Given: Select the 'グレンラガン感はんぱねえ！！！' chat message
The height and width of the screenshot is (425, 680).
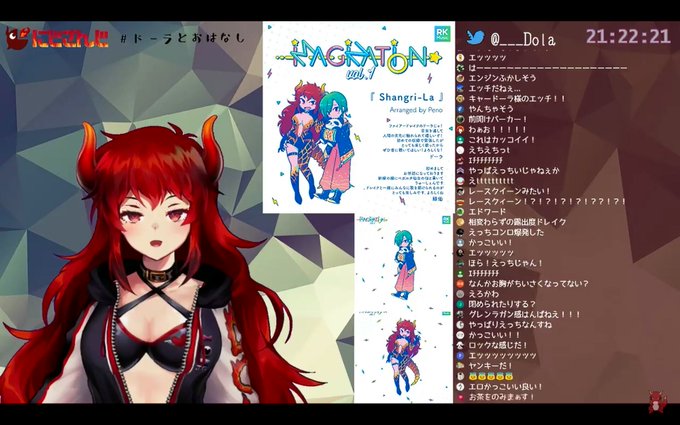Looking at the screenshot, I should point(524,314).
